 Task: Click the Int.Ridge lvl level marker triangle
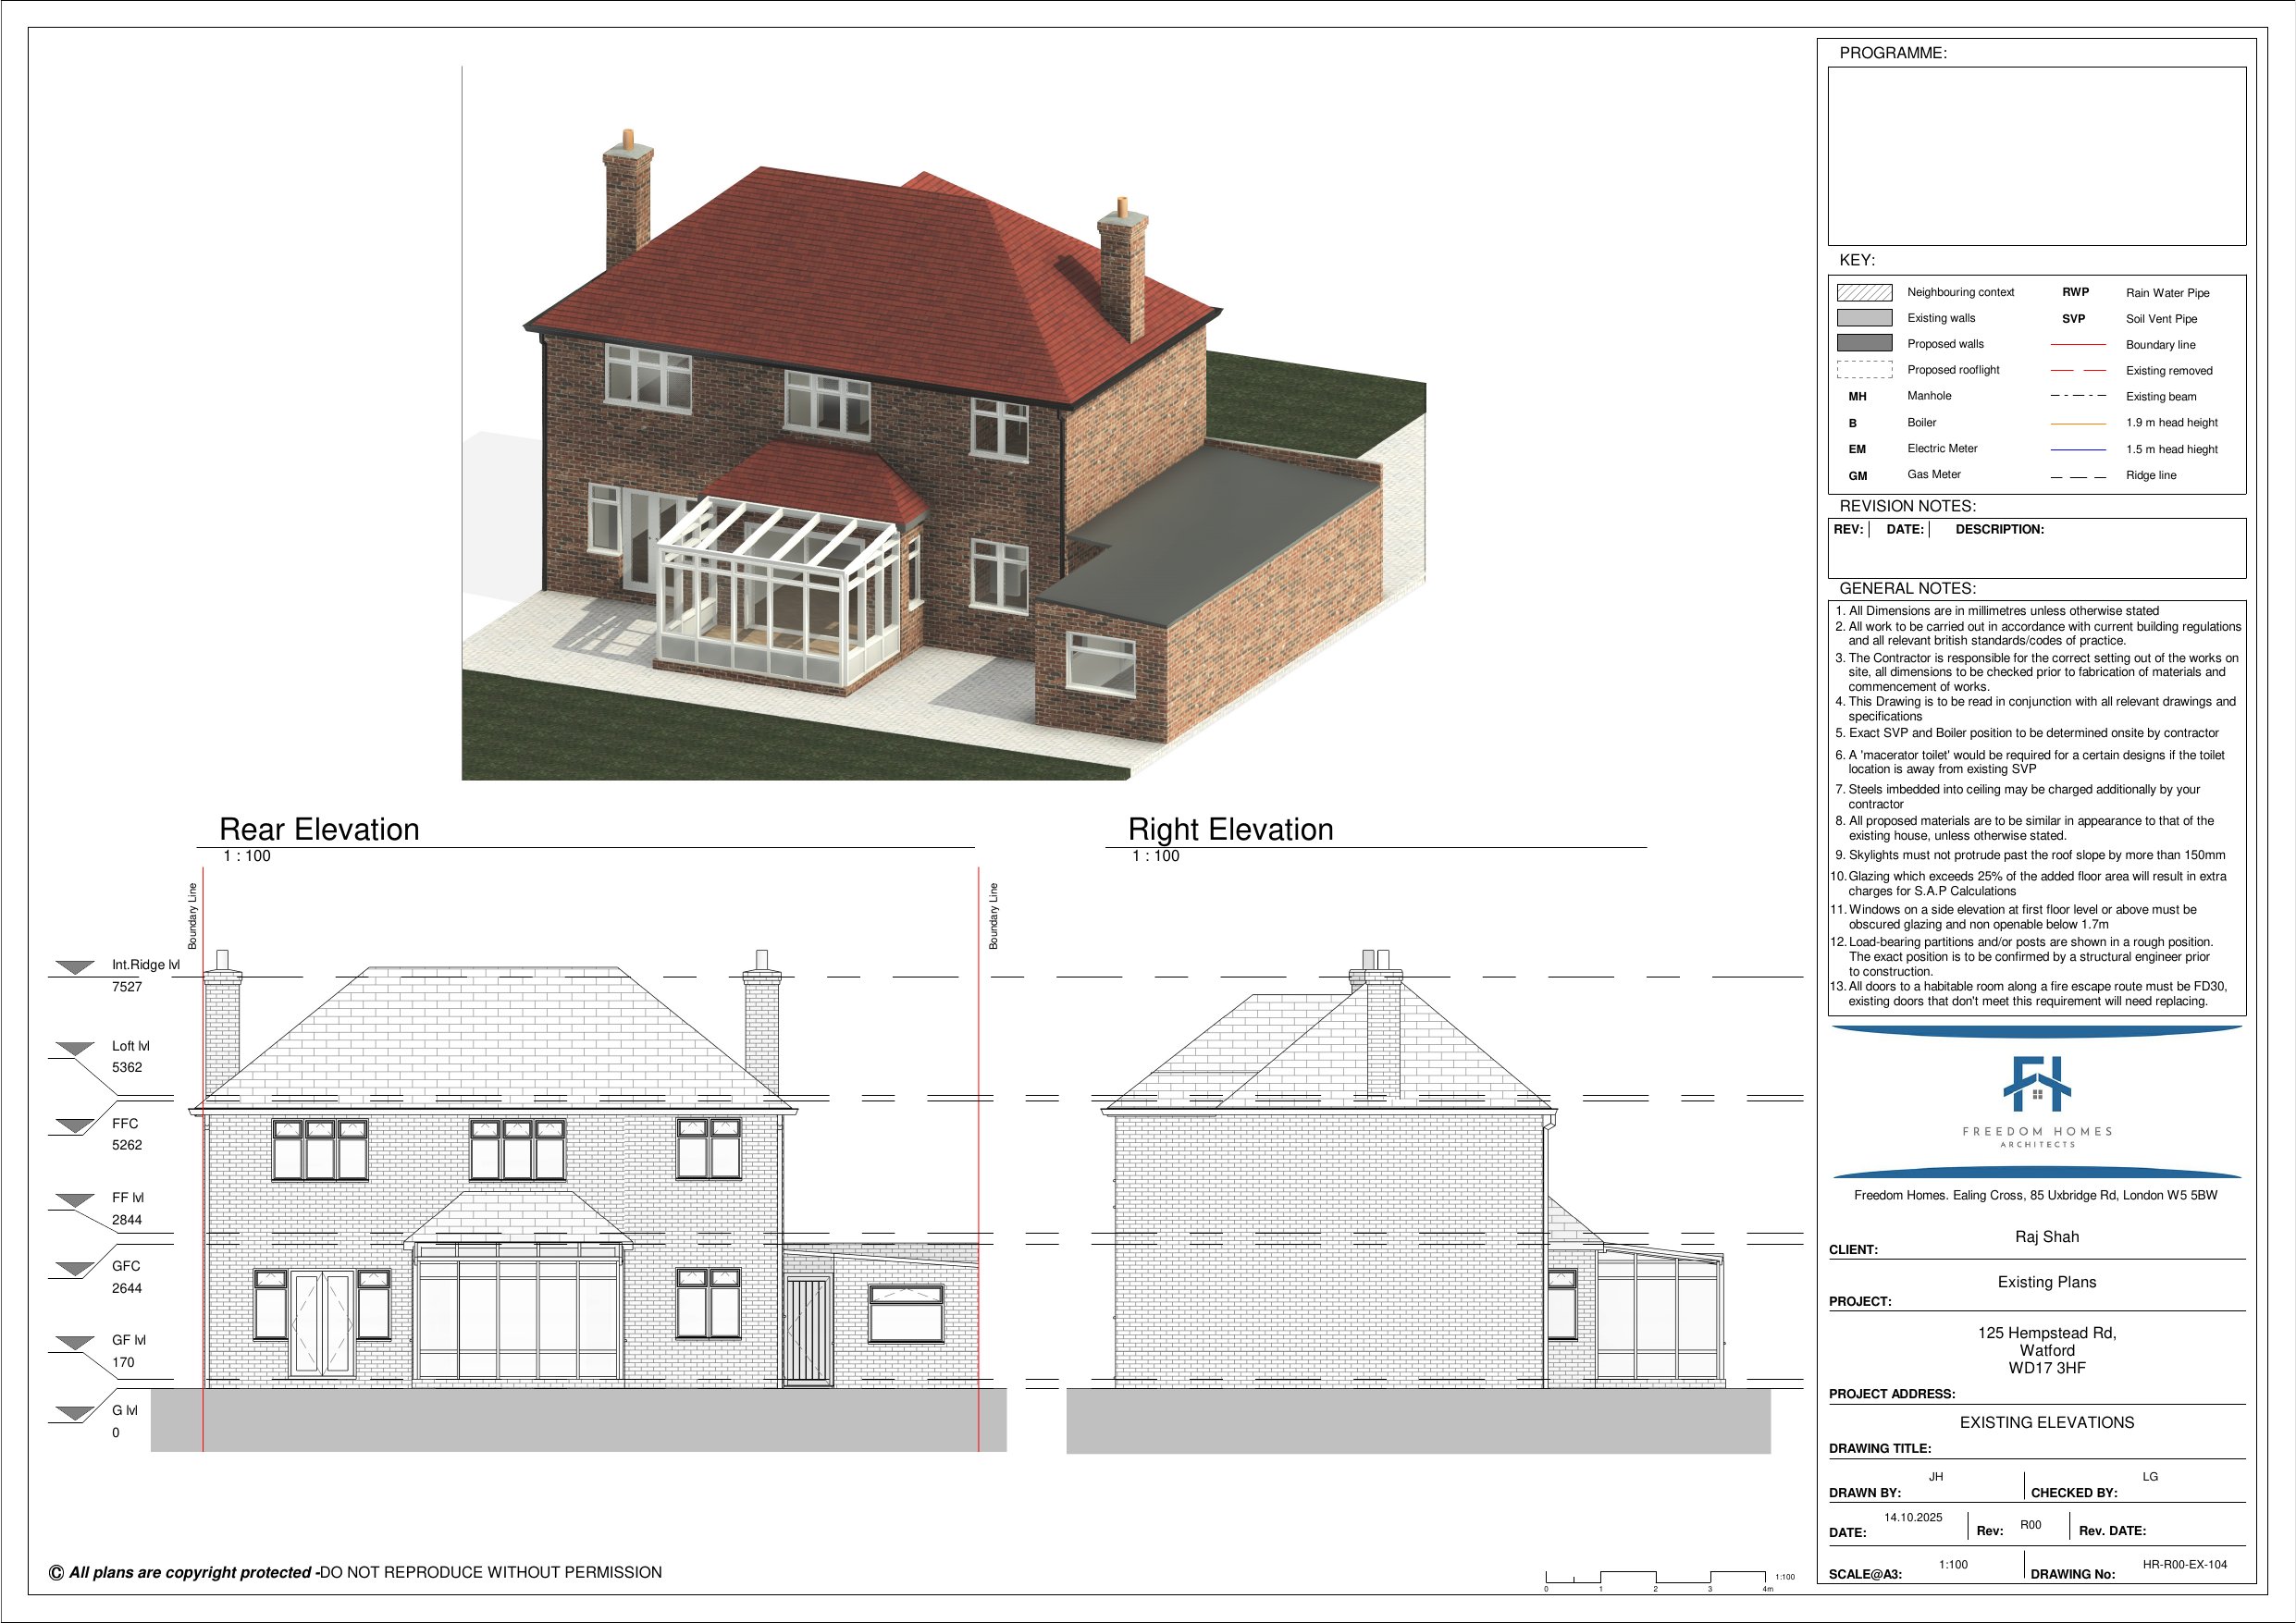point(75,967)
